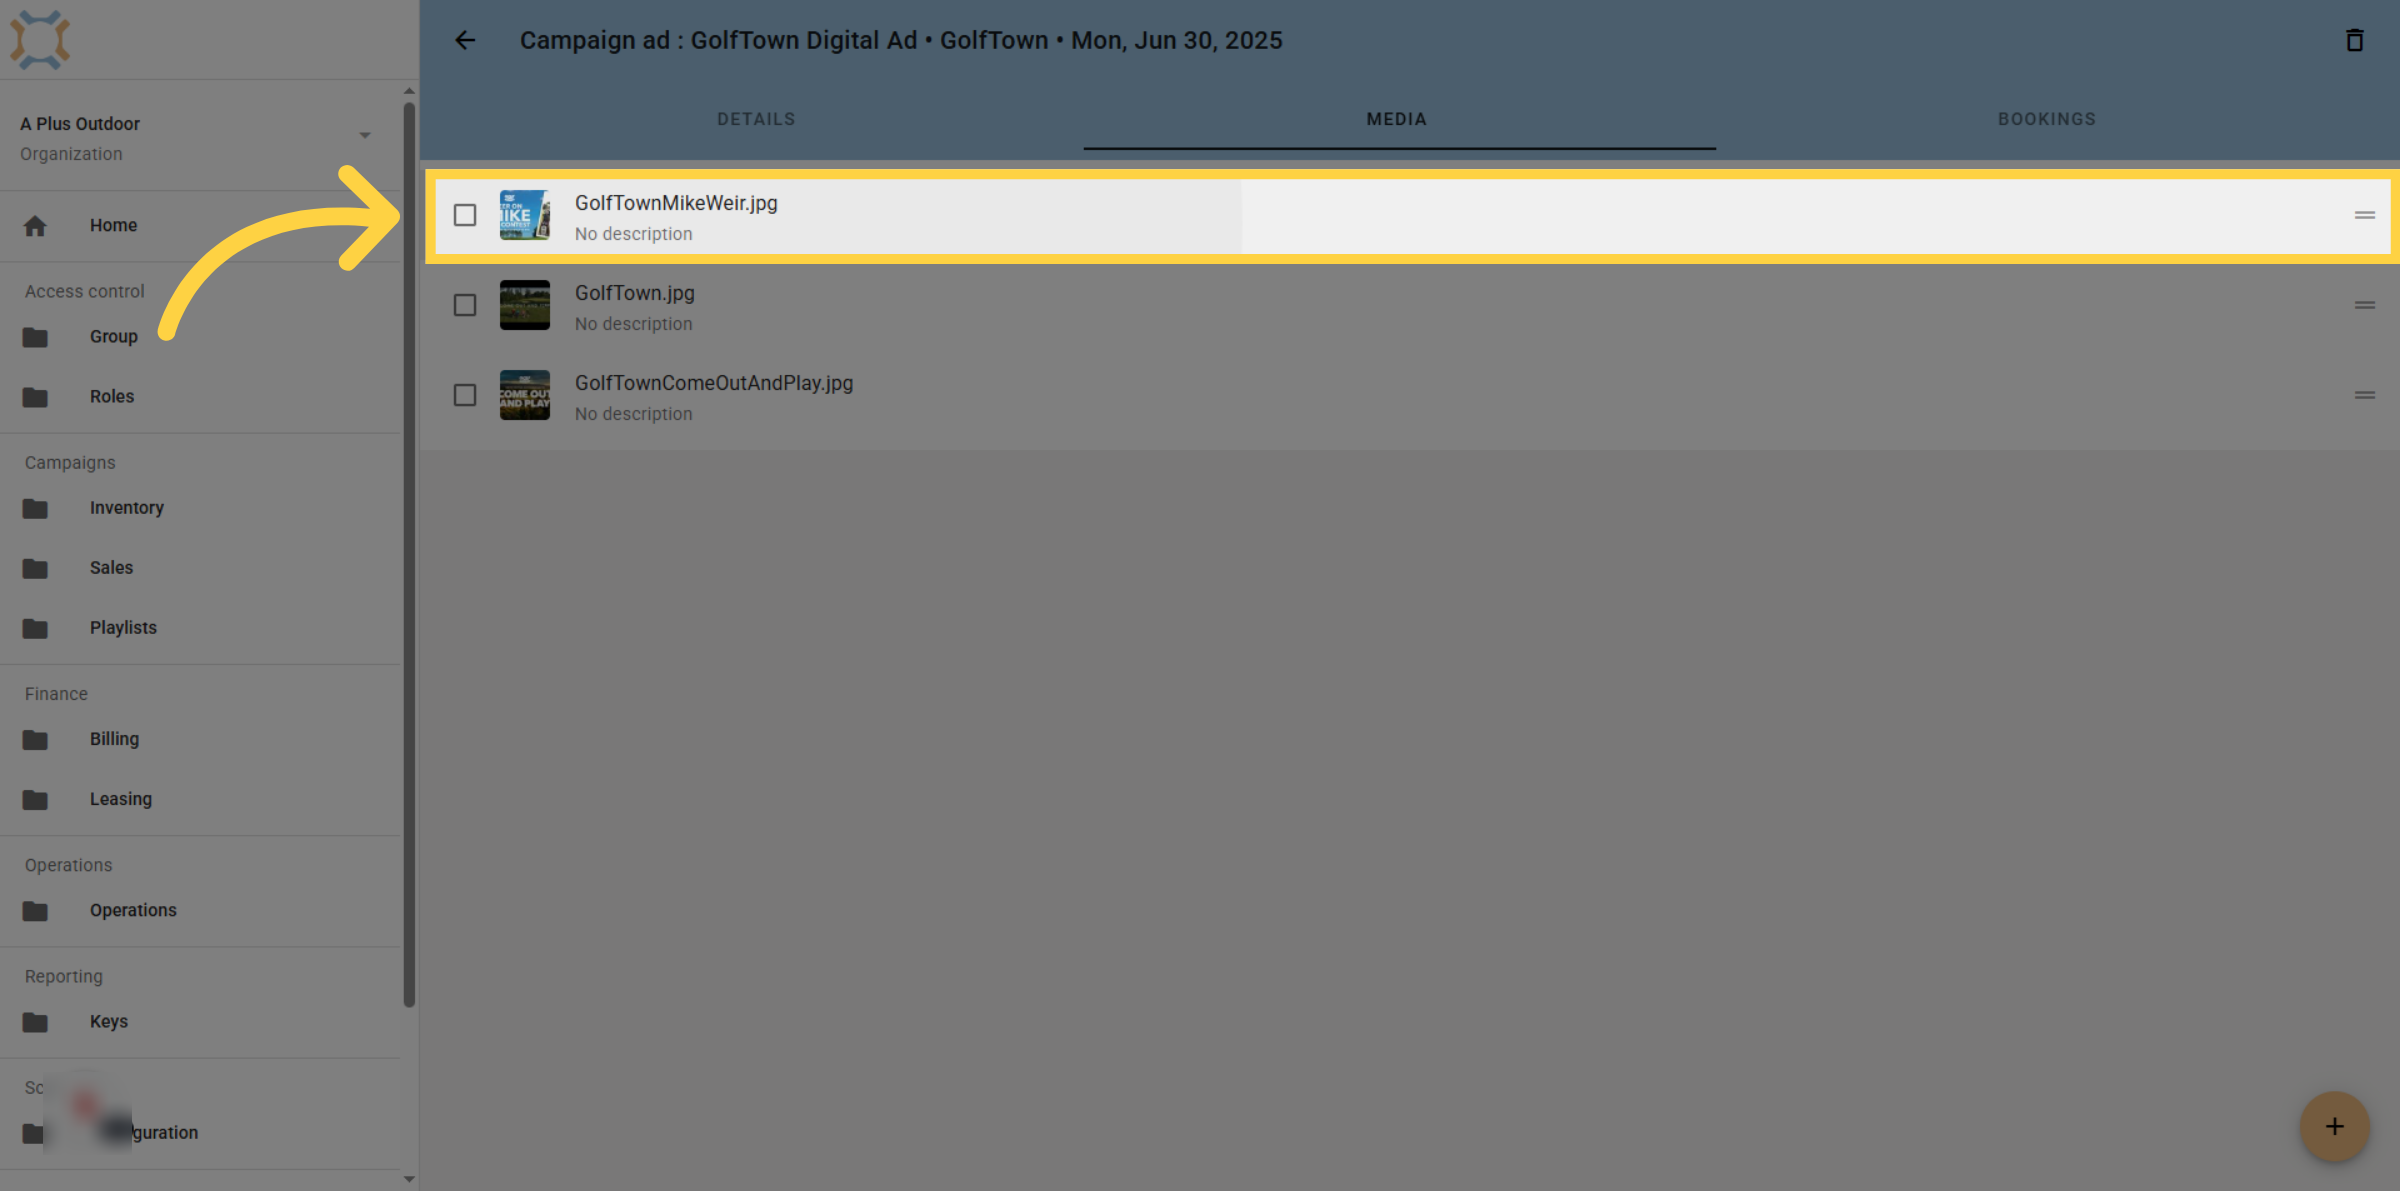
Task: Open Leasing in the sidebar
Action: (x=120, y=799)
